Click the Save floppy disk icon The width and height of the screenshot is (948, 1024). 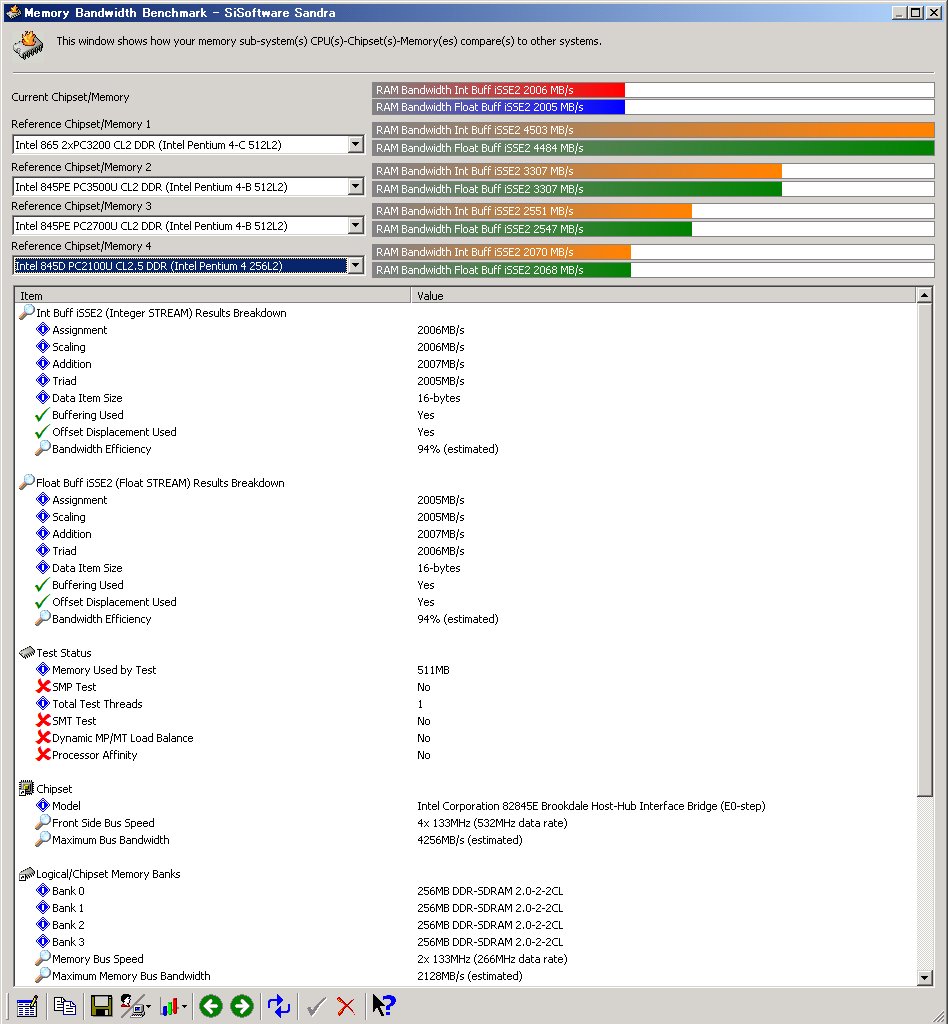pyautogui.click(x=101, y=1006)
